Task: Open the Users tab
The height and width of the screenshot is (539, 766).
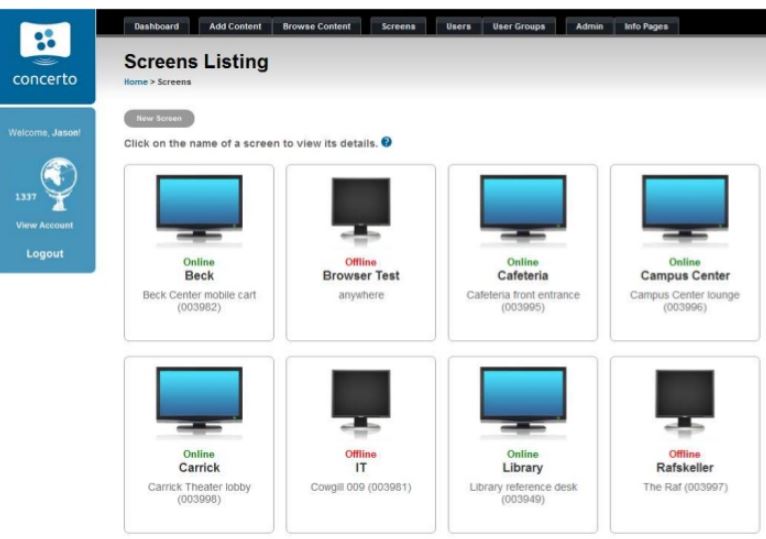Action: tap(458, 26)
